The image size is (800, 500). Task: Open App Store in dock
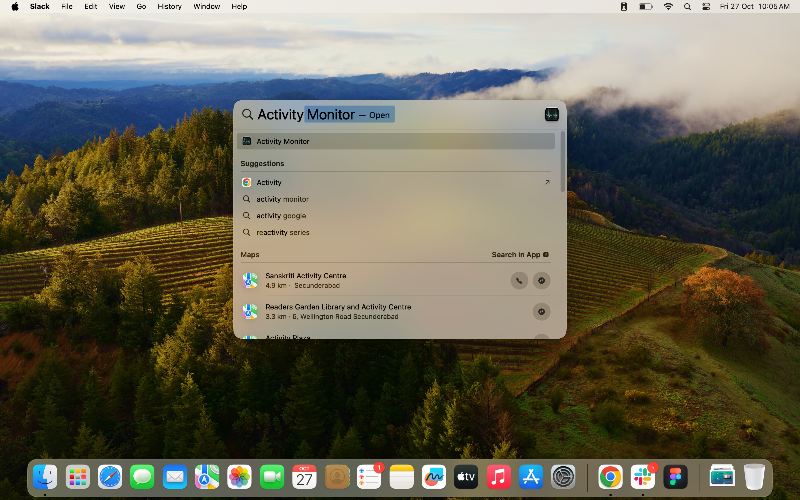click(x=531, y=477)
